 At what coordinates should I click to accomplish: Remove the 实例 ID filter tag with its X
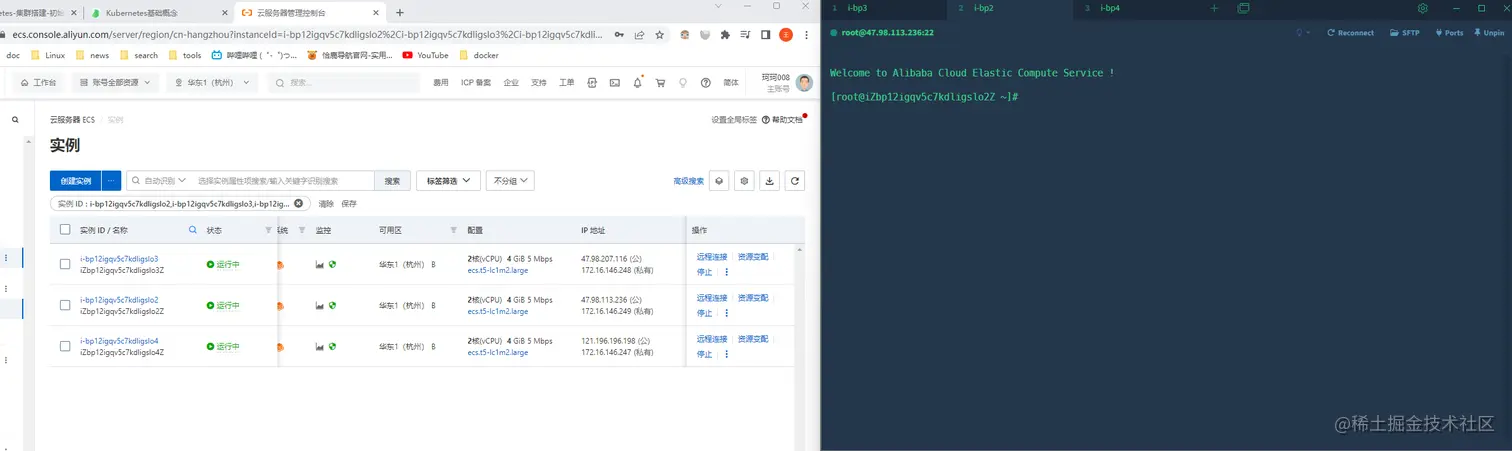click(298, 203)
